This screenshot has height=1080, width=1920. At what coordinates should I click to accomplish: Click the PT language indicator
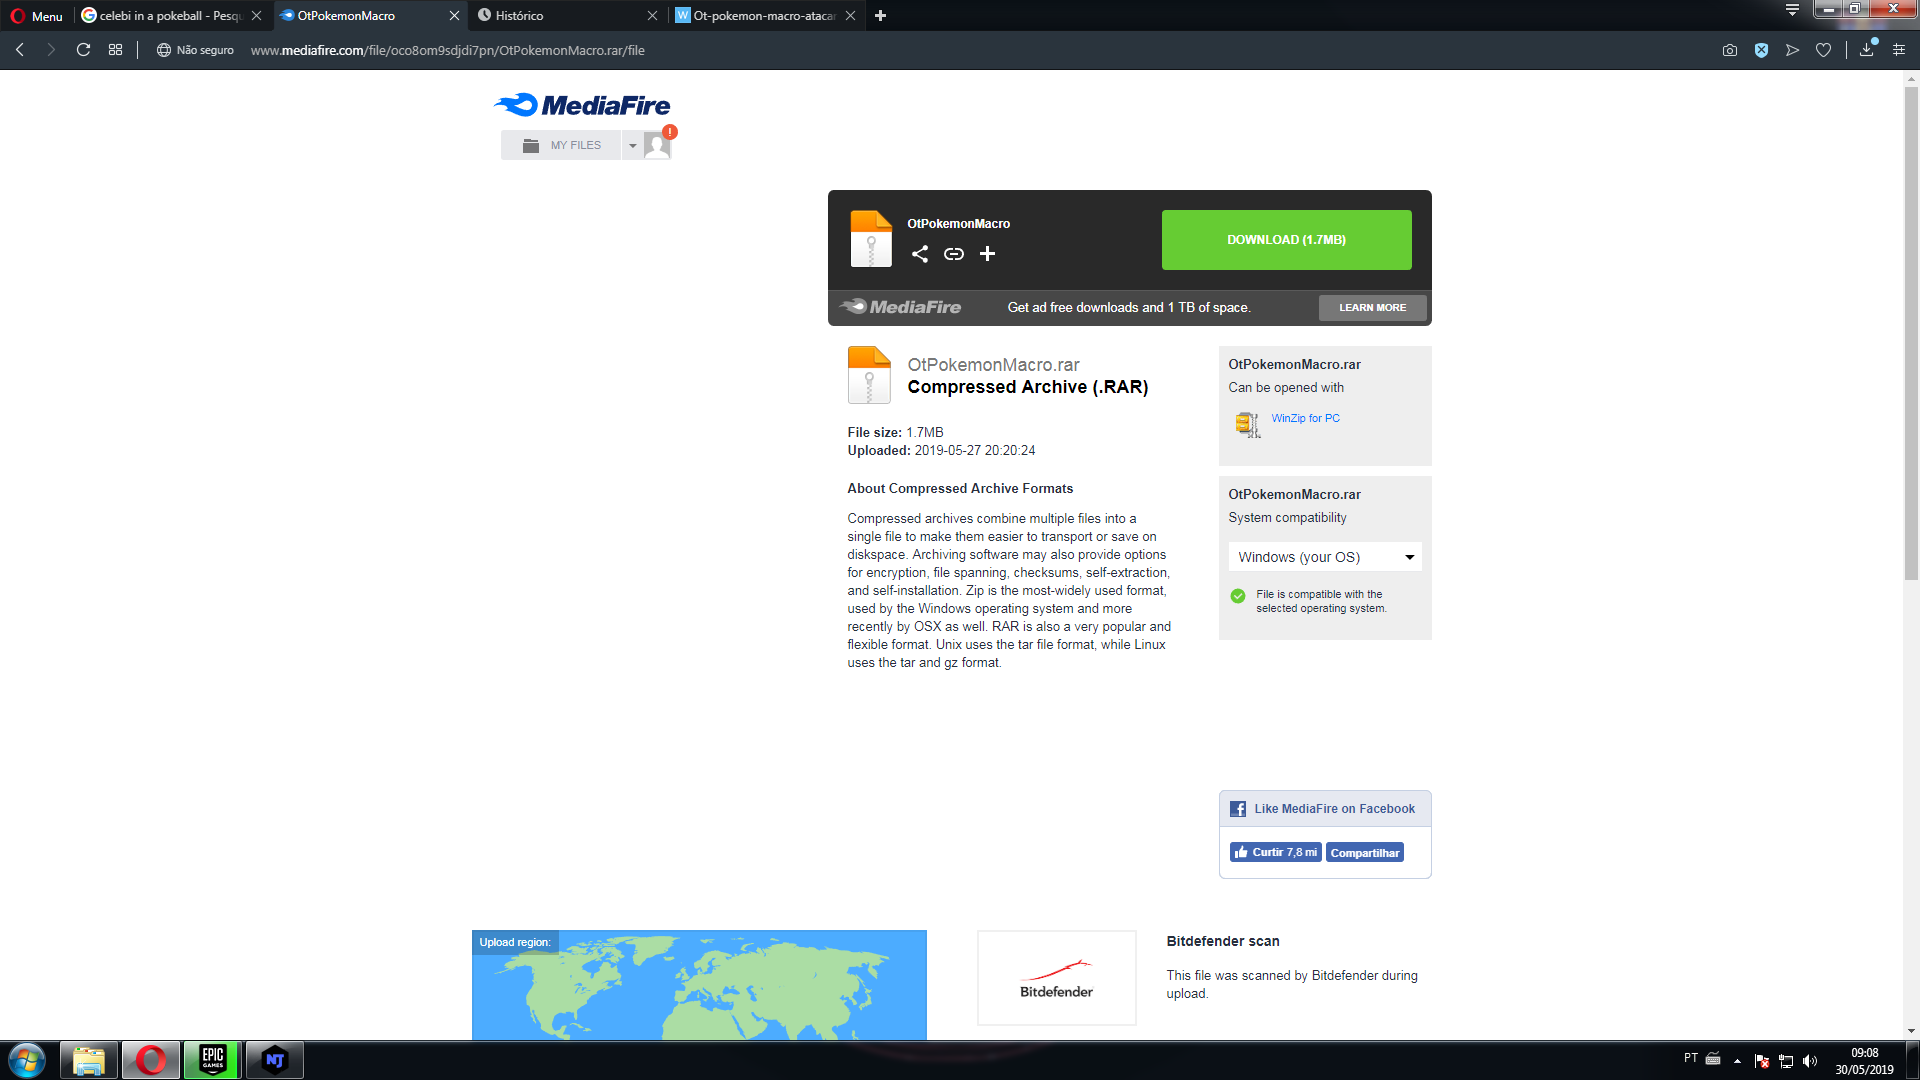(x=1690, y=1057)
